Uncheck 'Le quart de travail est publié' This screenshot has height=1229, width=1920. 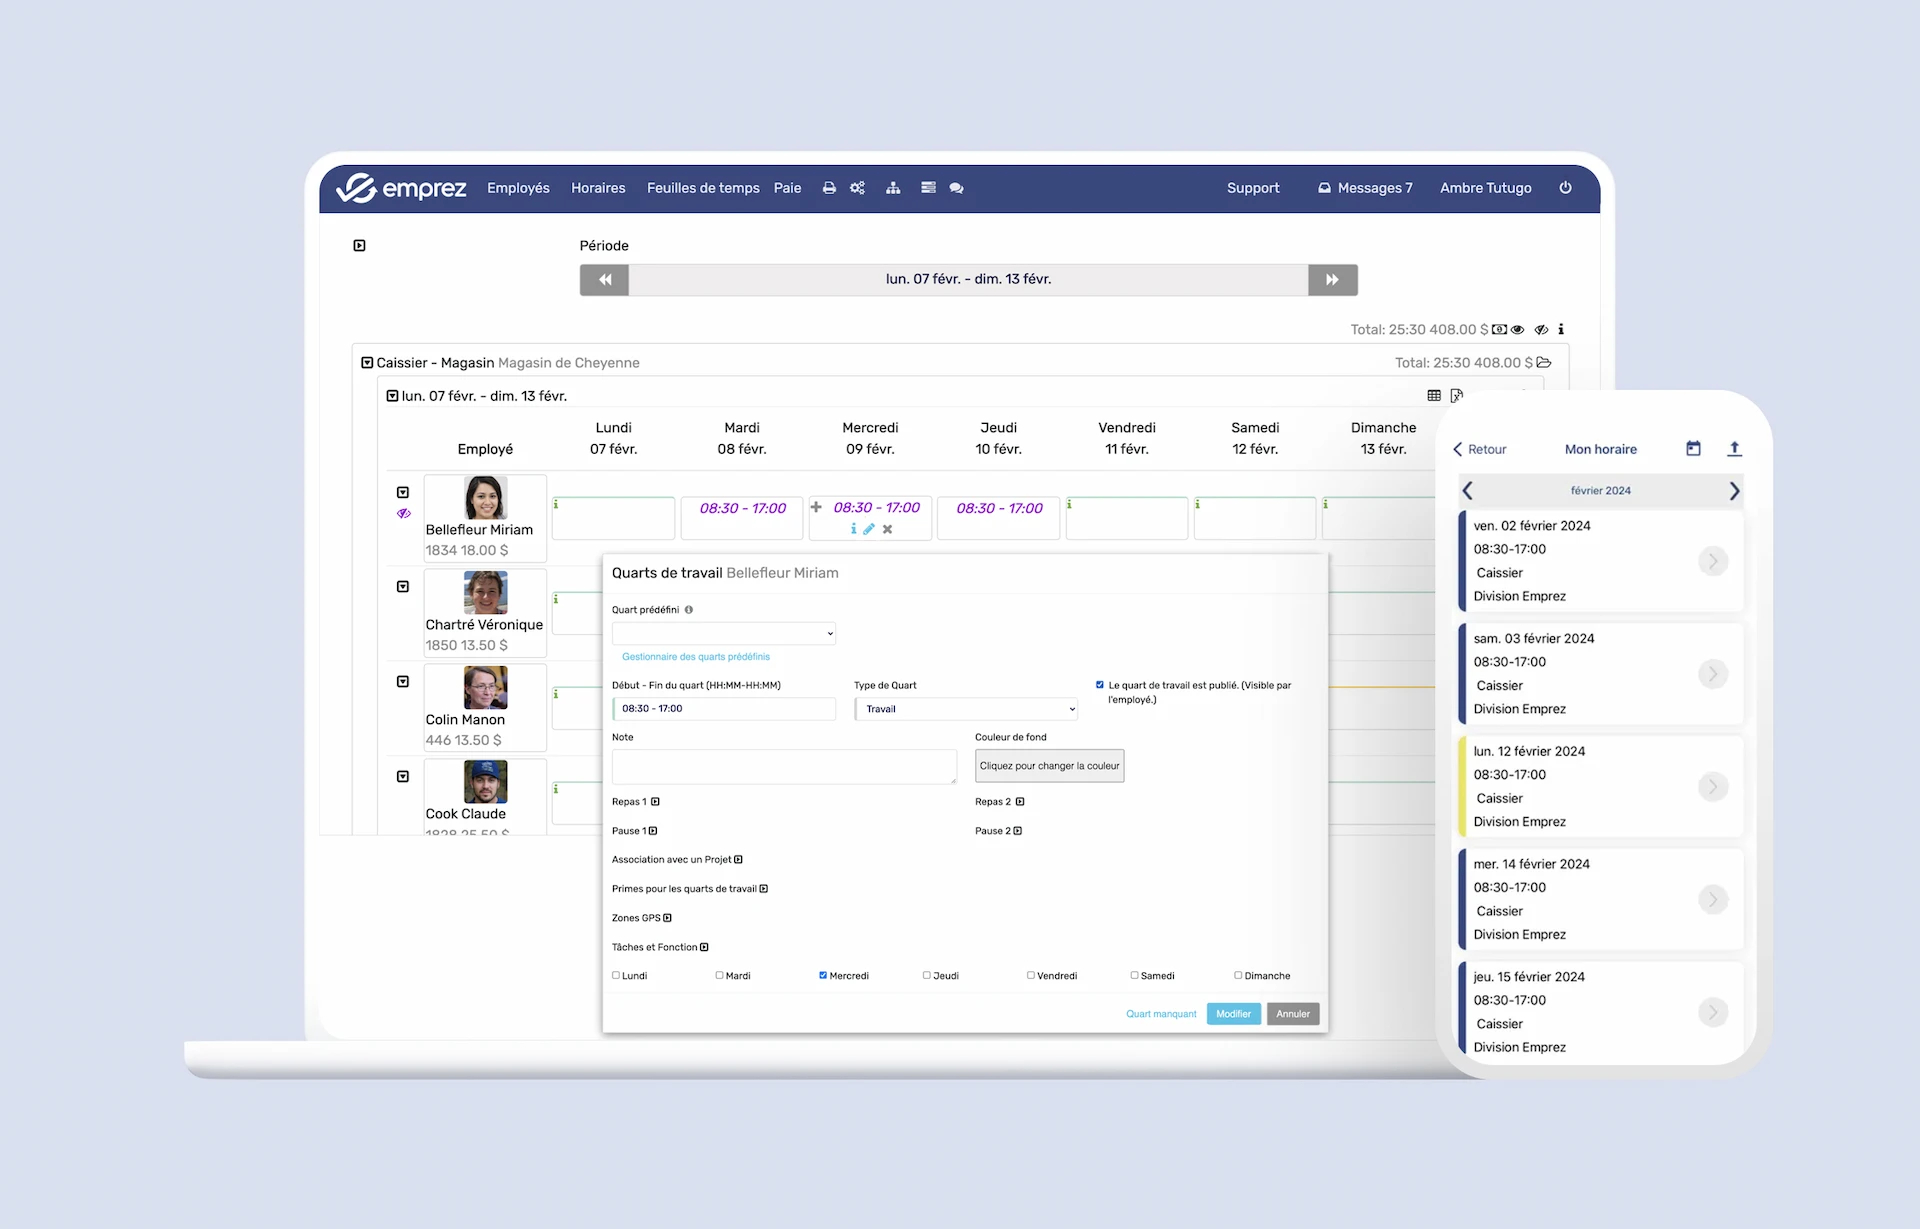[1101, 685]
